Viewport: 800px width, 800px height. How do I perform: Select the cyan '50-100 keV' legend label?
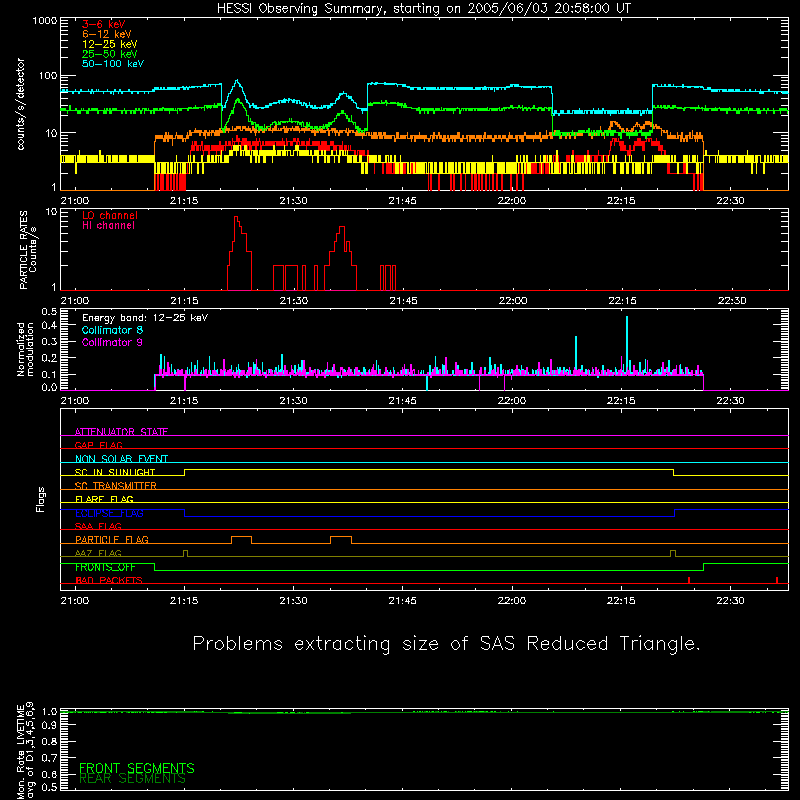pos(113,64)
